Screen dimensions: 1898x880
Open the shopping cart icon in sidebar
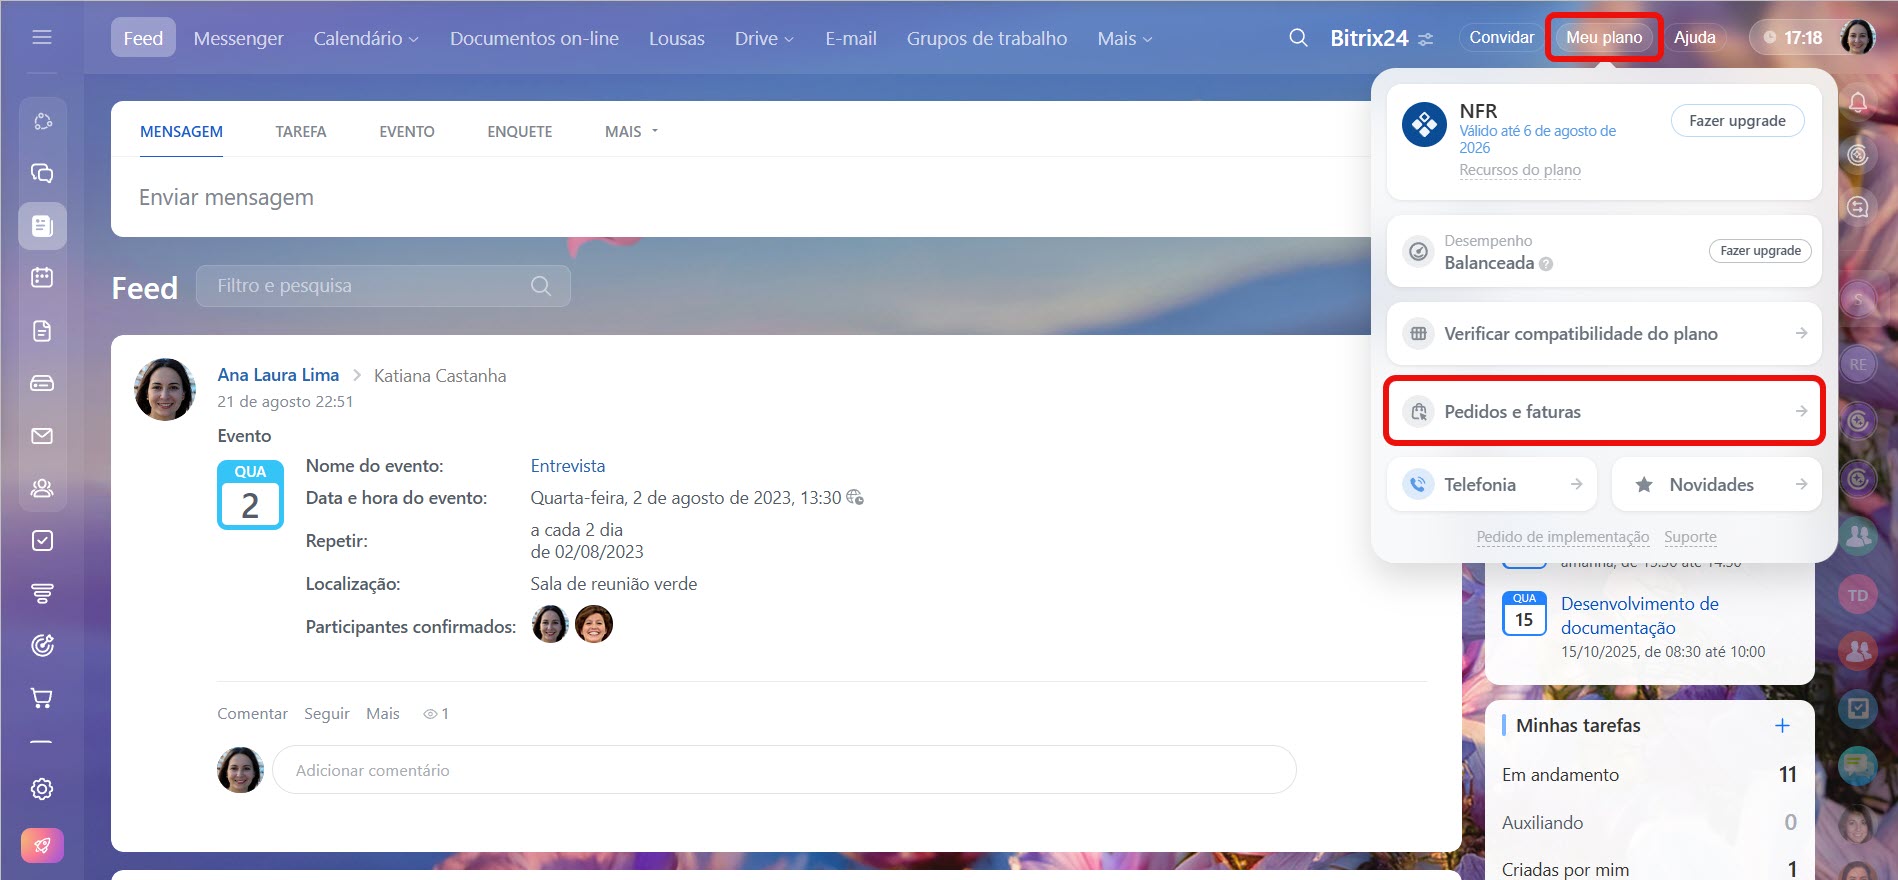tap(42, 698)
